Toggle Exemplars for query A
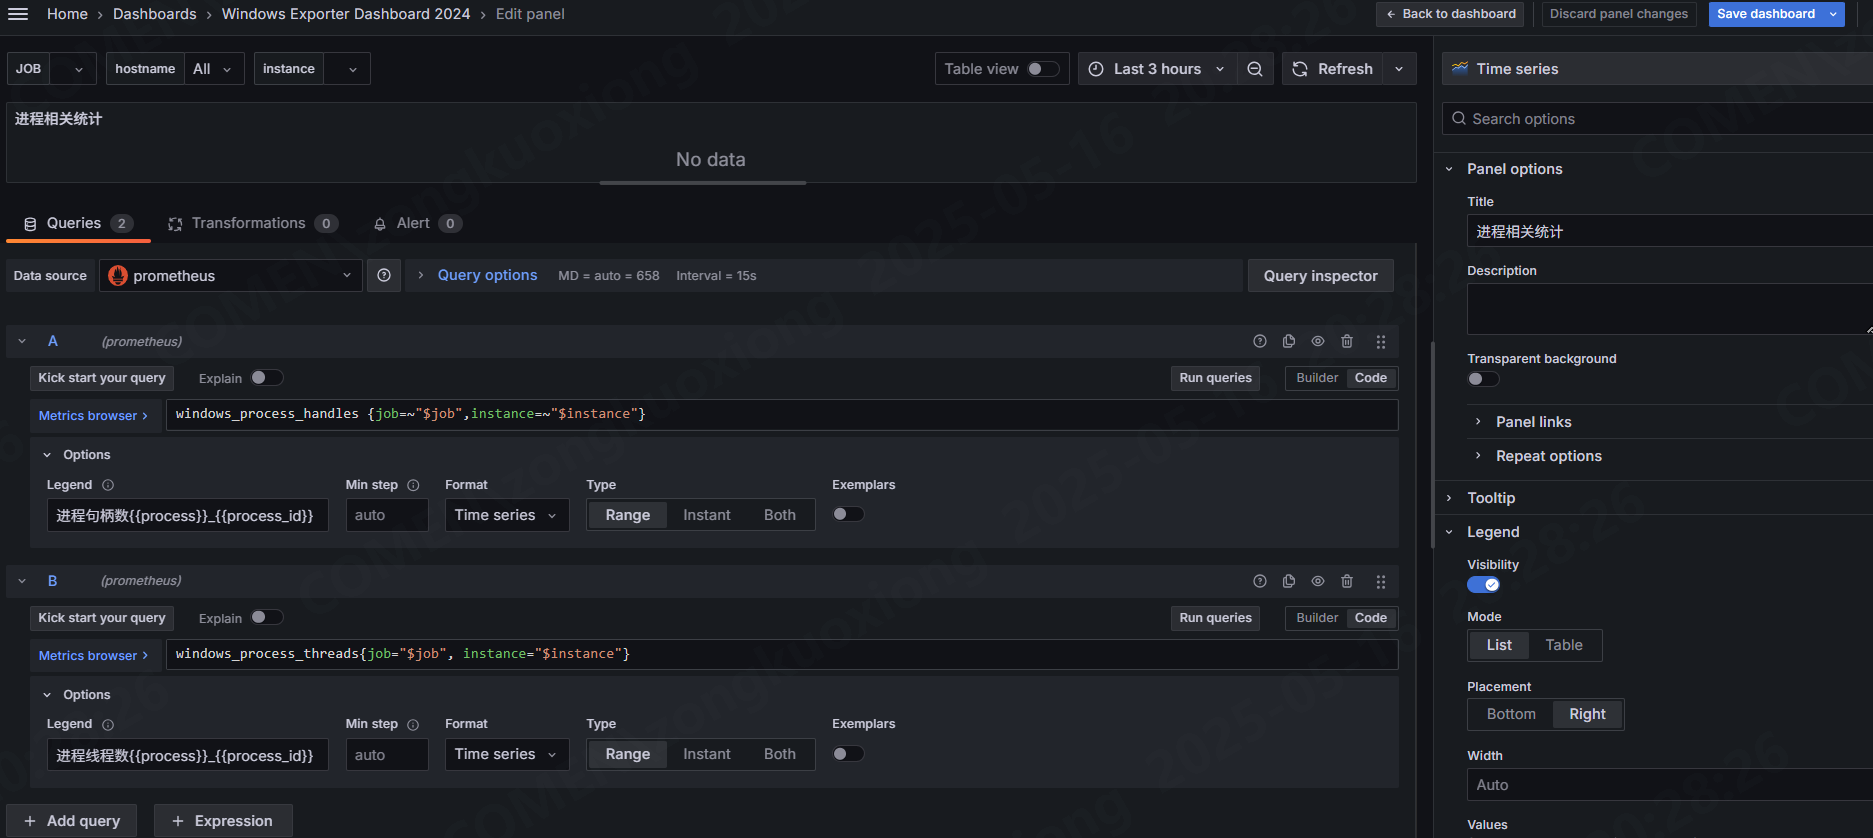1873x838 pixels. (848, 514)
